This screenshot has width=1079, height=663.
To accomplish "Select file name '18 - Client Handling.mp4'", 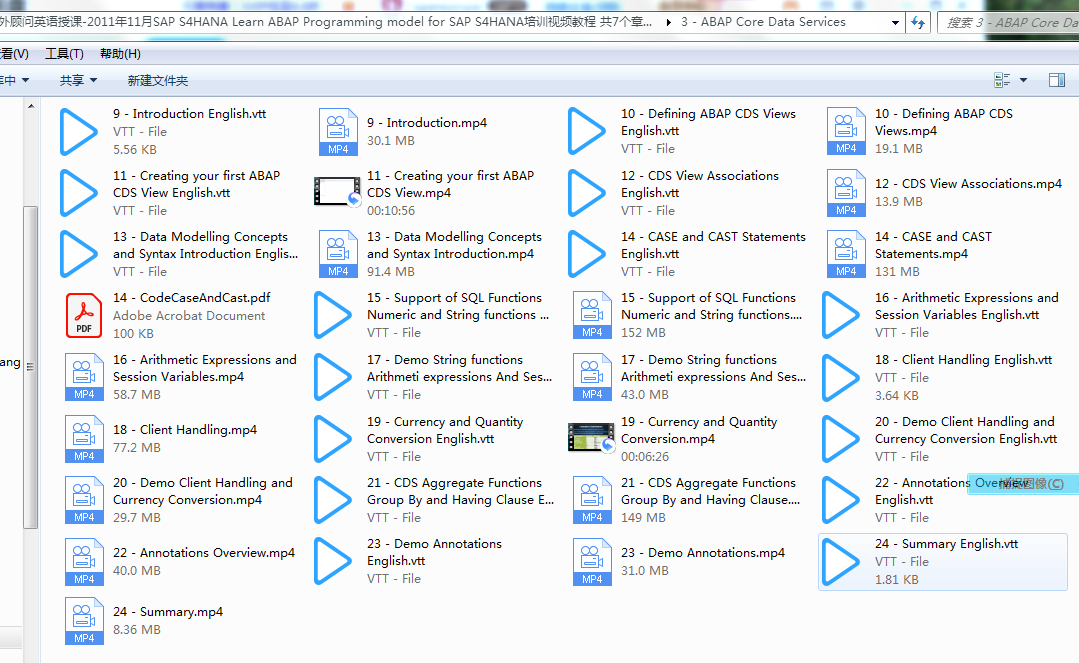I will click(x=185, y=430).
